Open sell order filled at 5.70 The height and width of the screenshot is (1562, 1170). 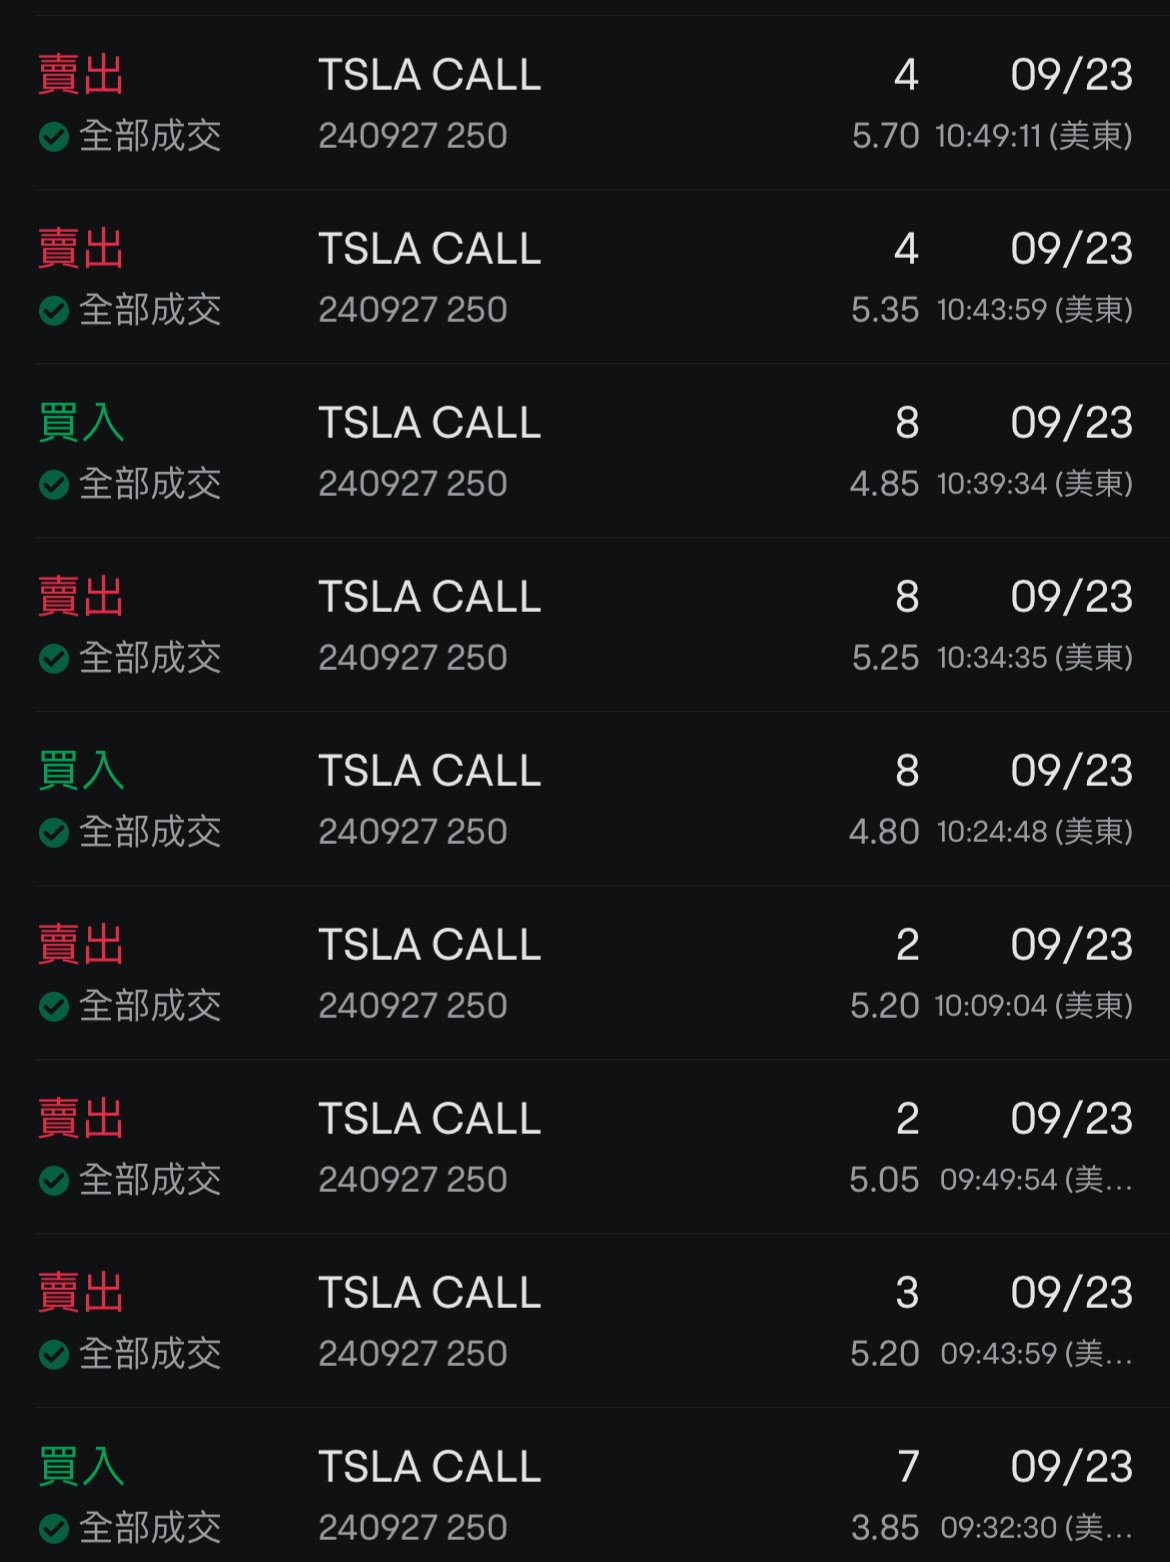(x=585, y=104)
